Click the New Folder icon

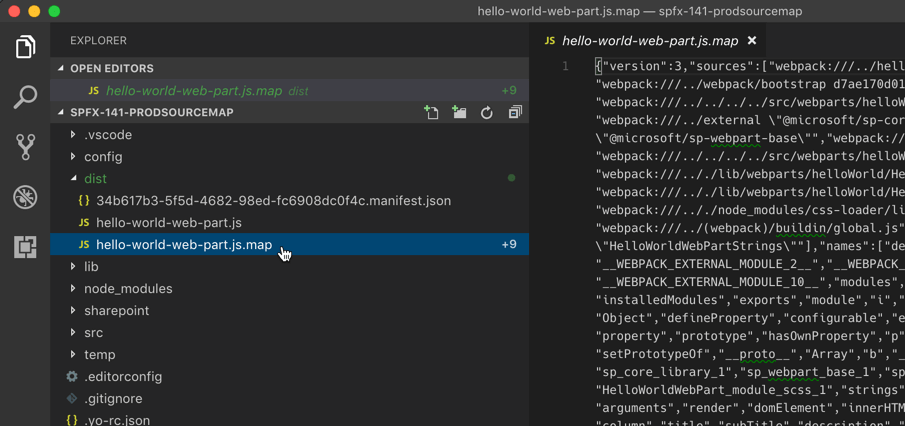pos(459,112)
